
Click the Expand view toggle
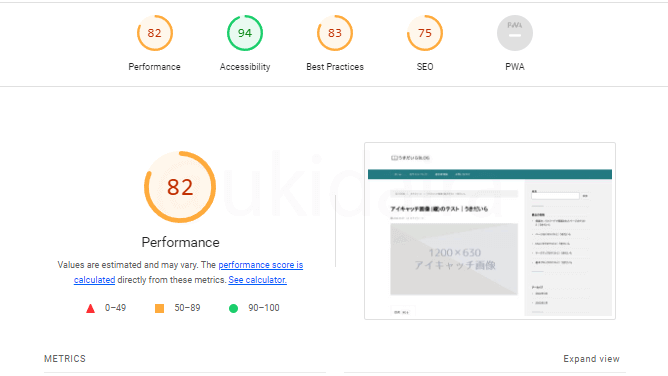tap(591, 359)
